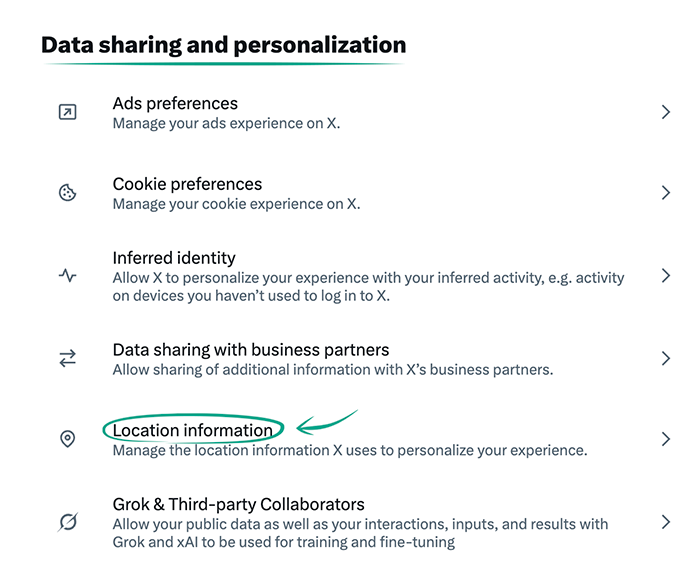Click the activity pulse icon for Inferred identity
The width and height of the screenshot is (700, 588).
tap(67, 275)
